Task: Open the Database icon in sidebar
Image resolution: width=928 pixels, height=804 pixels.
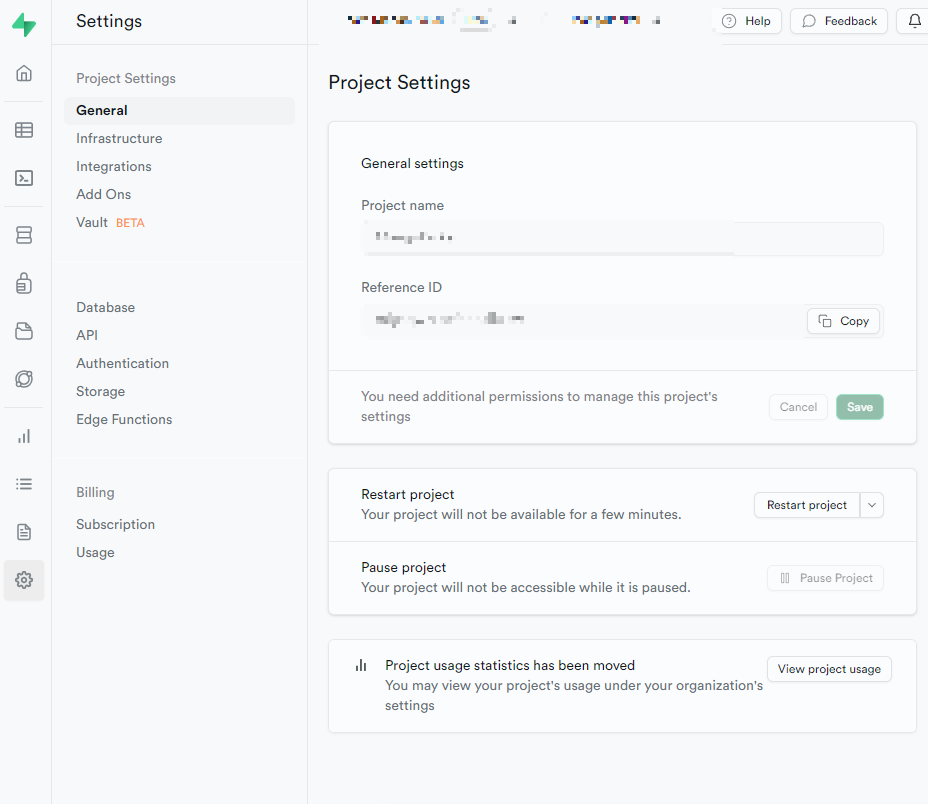Action: pos(24,235)
